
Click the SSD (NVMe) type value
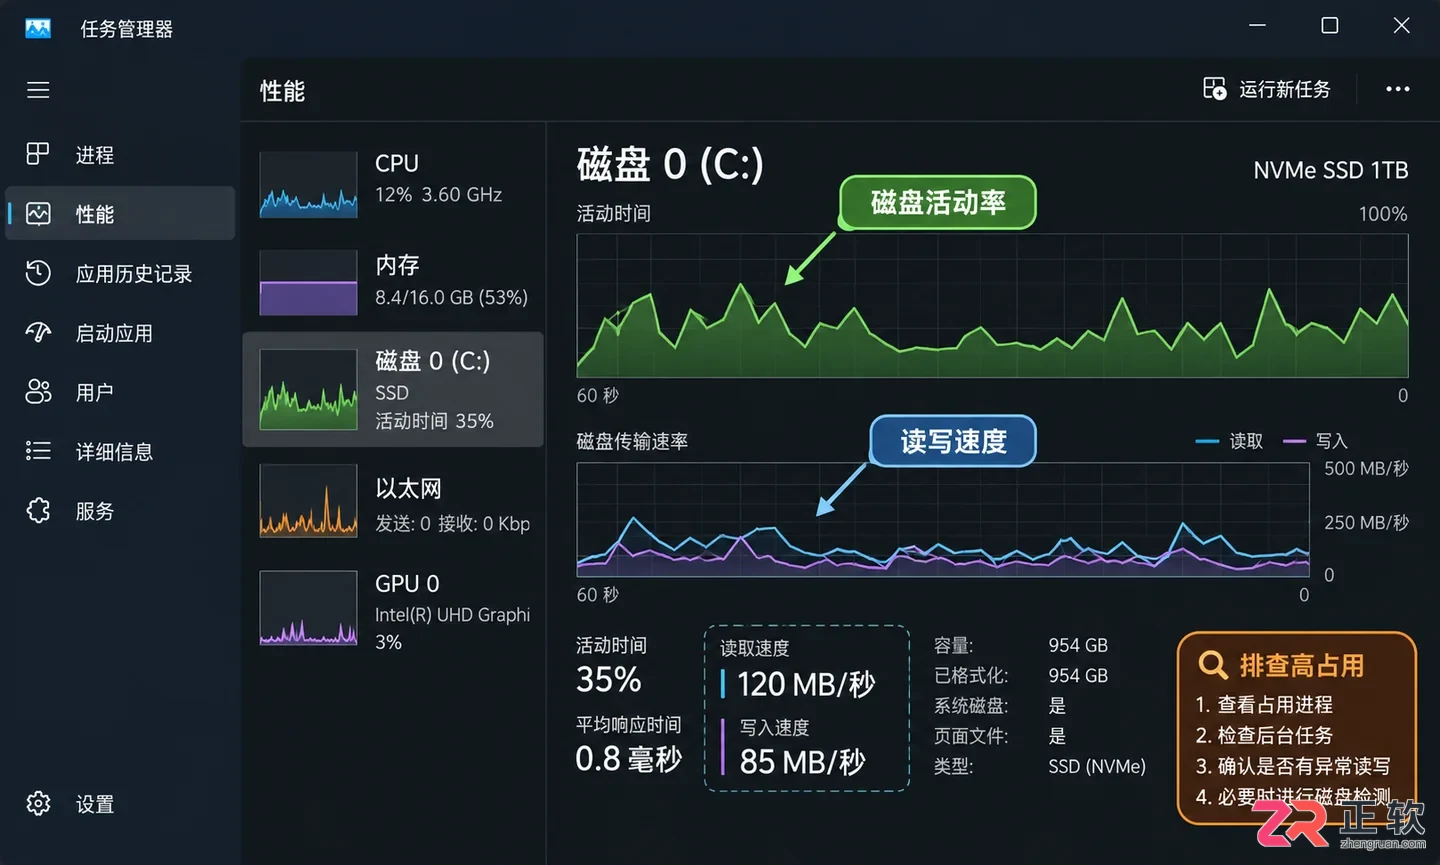pos(1097,766)
